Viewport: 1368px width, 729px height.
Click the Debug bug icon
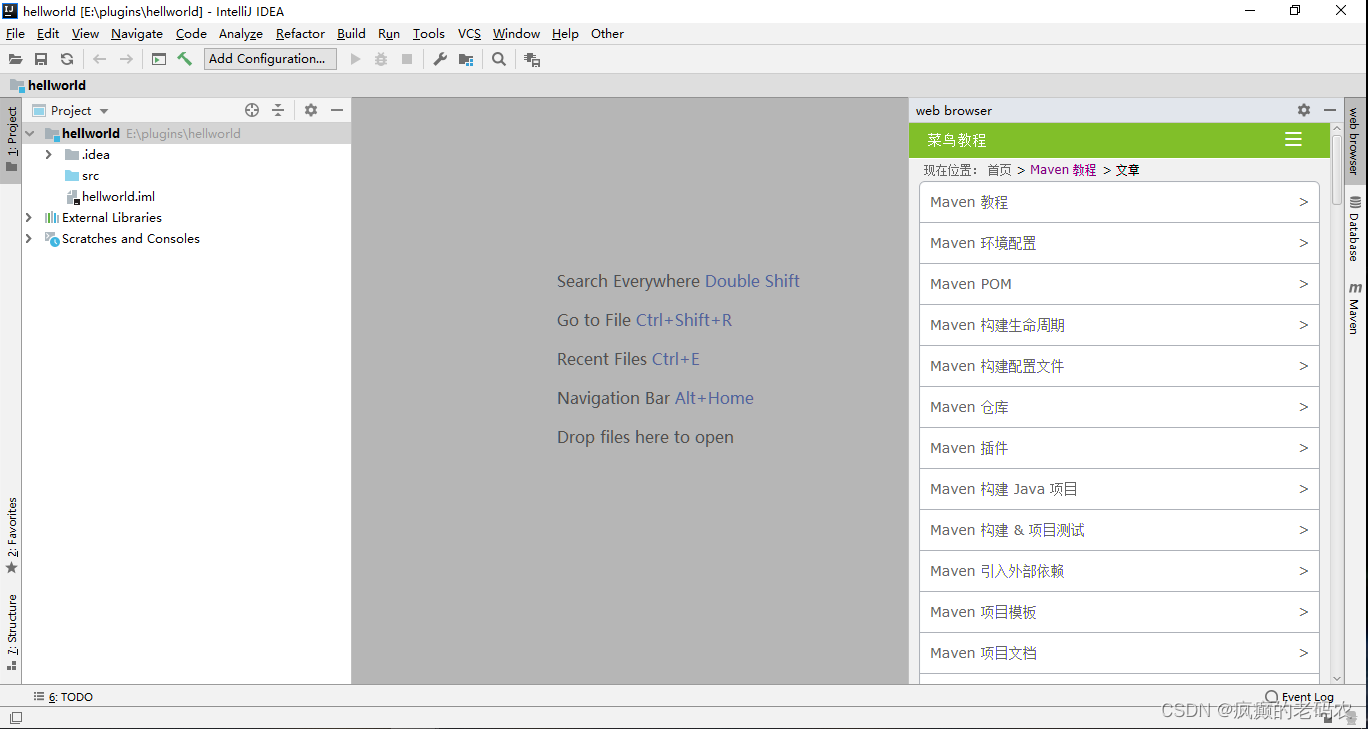pos(381,60)
